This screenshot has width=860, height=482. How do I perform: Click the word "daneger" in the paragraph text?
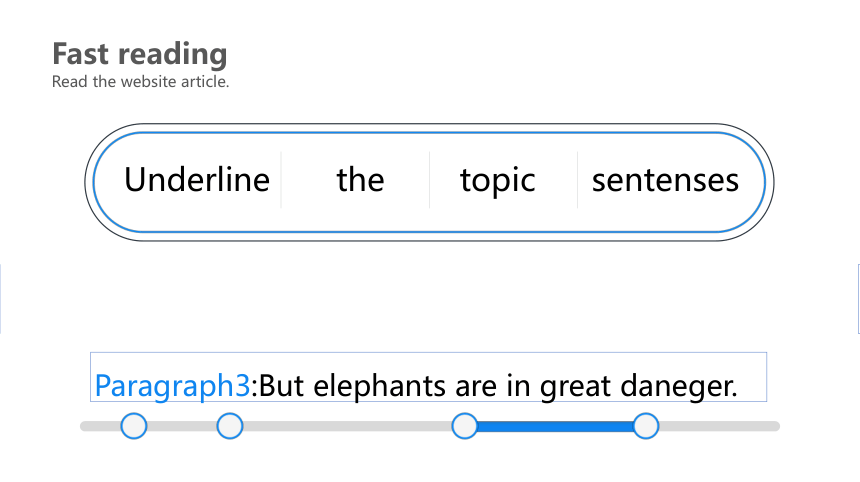(678, 386)
